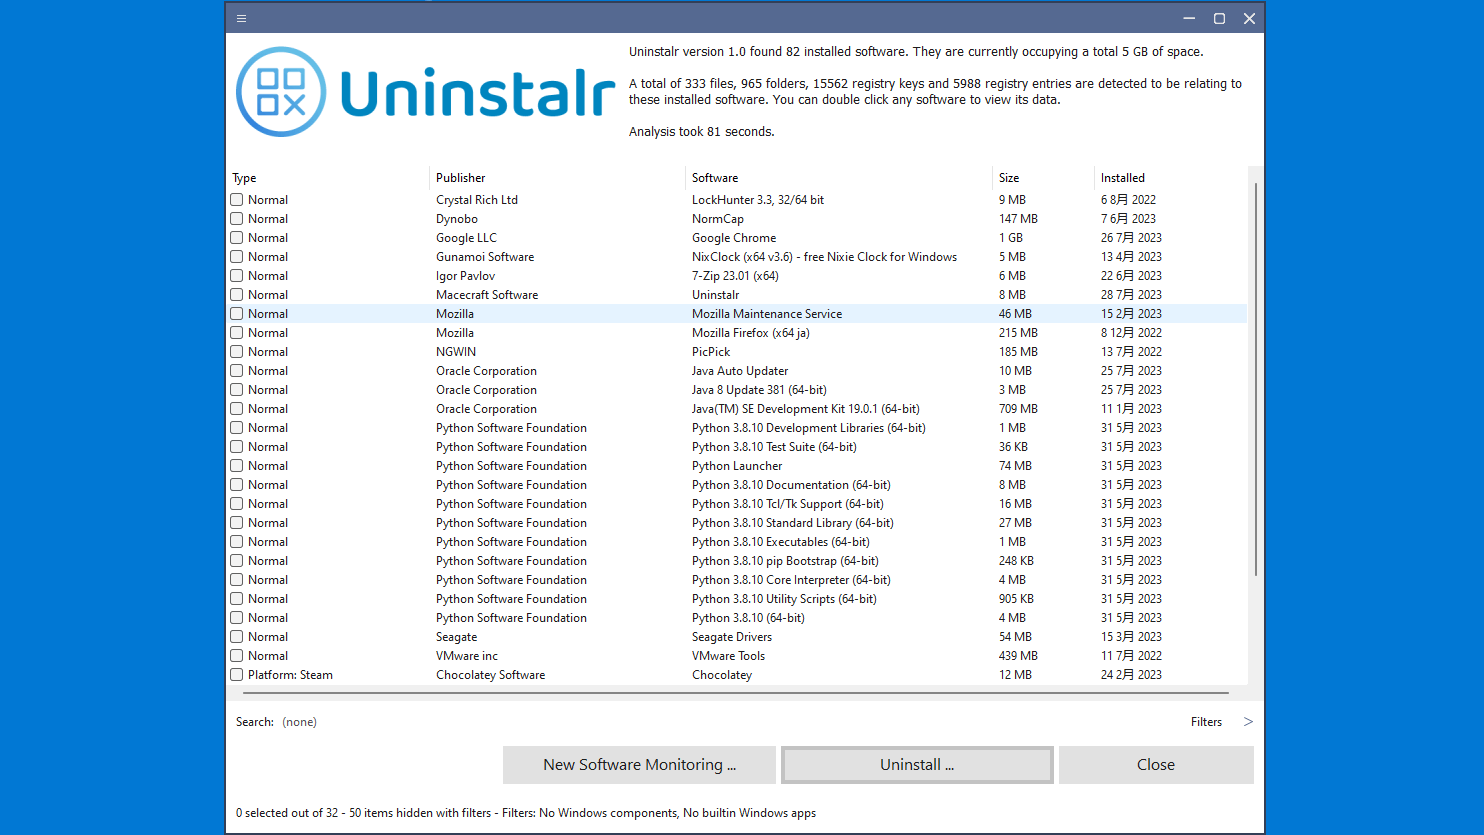Tick the checkbox for LockHunter 3.3
The image size is (1484, 835).
[x=237, y=200]
